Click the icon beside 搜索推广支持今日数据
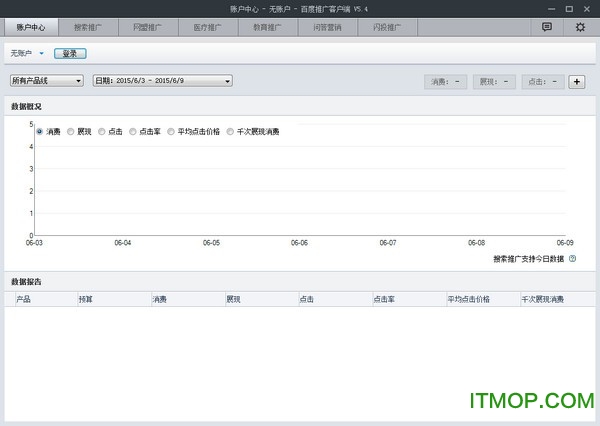 [x=573, y=259]
